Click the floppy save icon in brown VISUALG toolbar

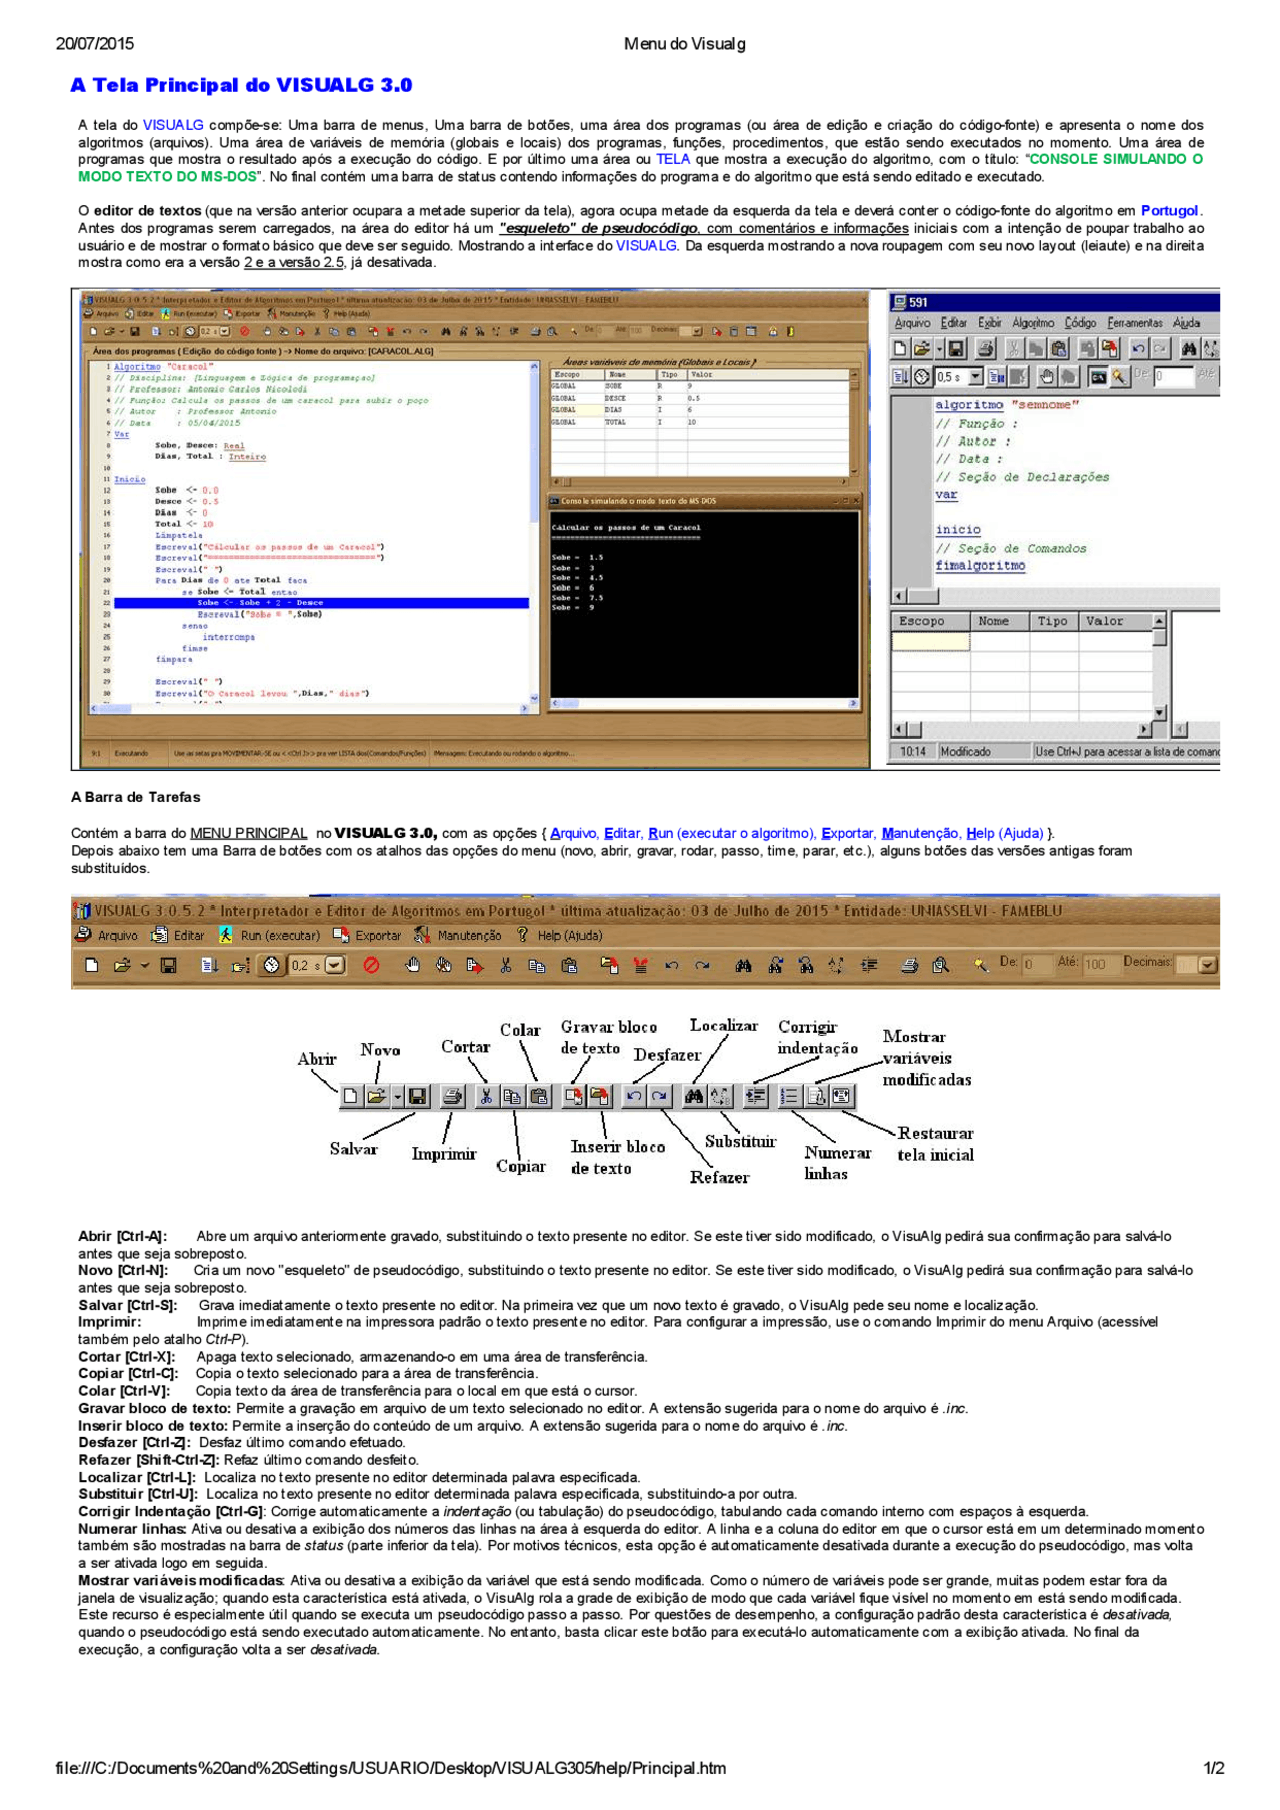(169, 965)
